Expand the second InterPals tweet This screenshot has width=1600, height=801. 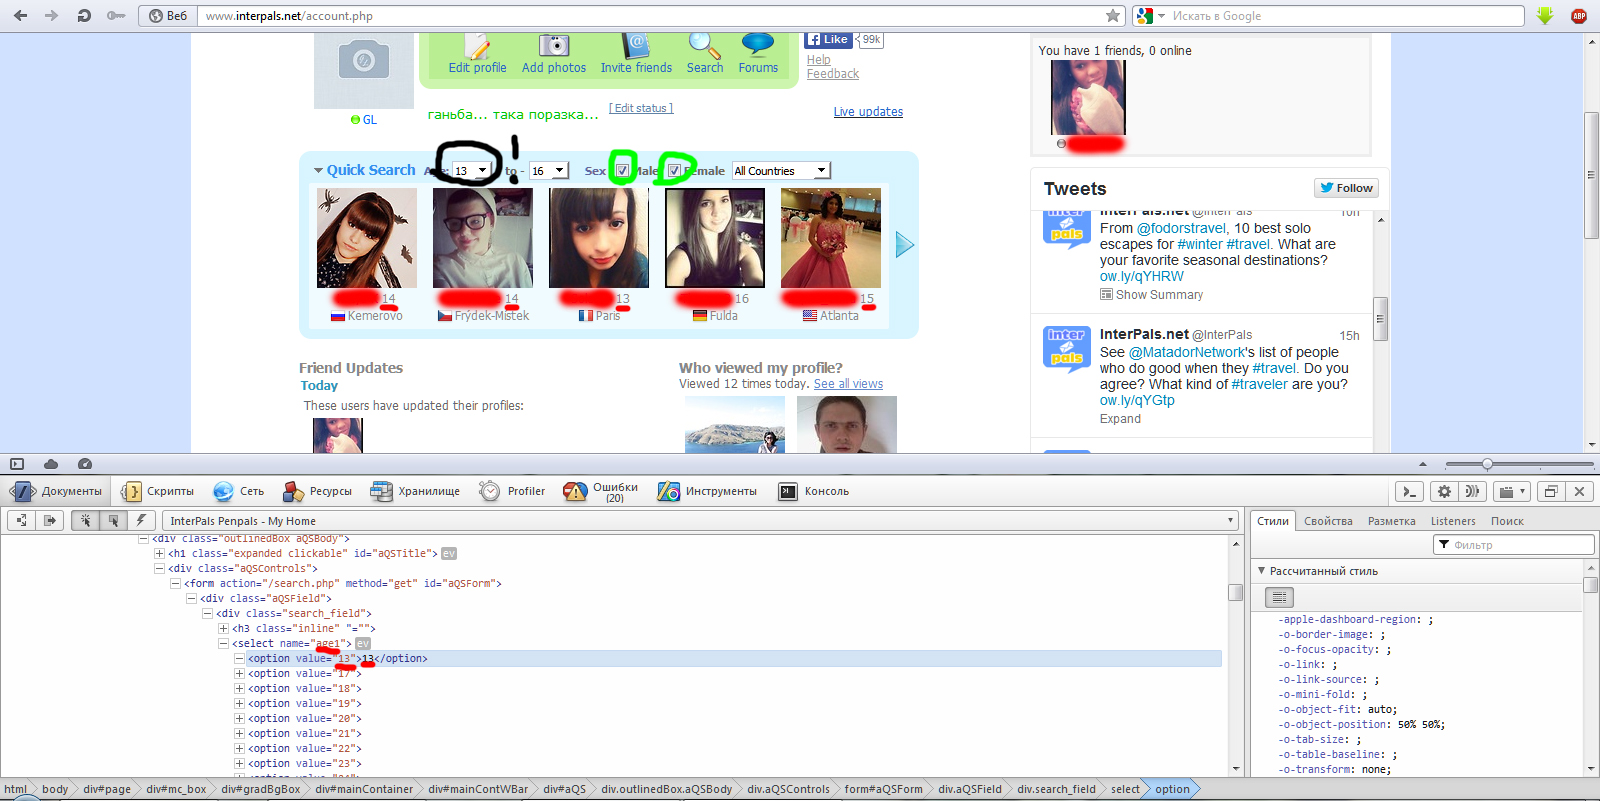[x=1120, y=419]
